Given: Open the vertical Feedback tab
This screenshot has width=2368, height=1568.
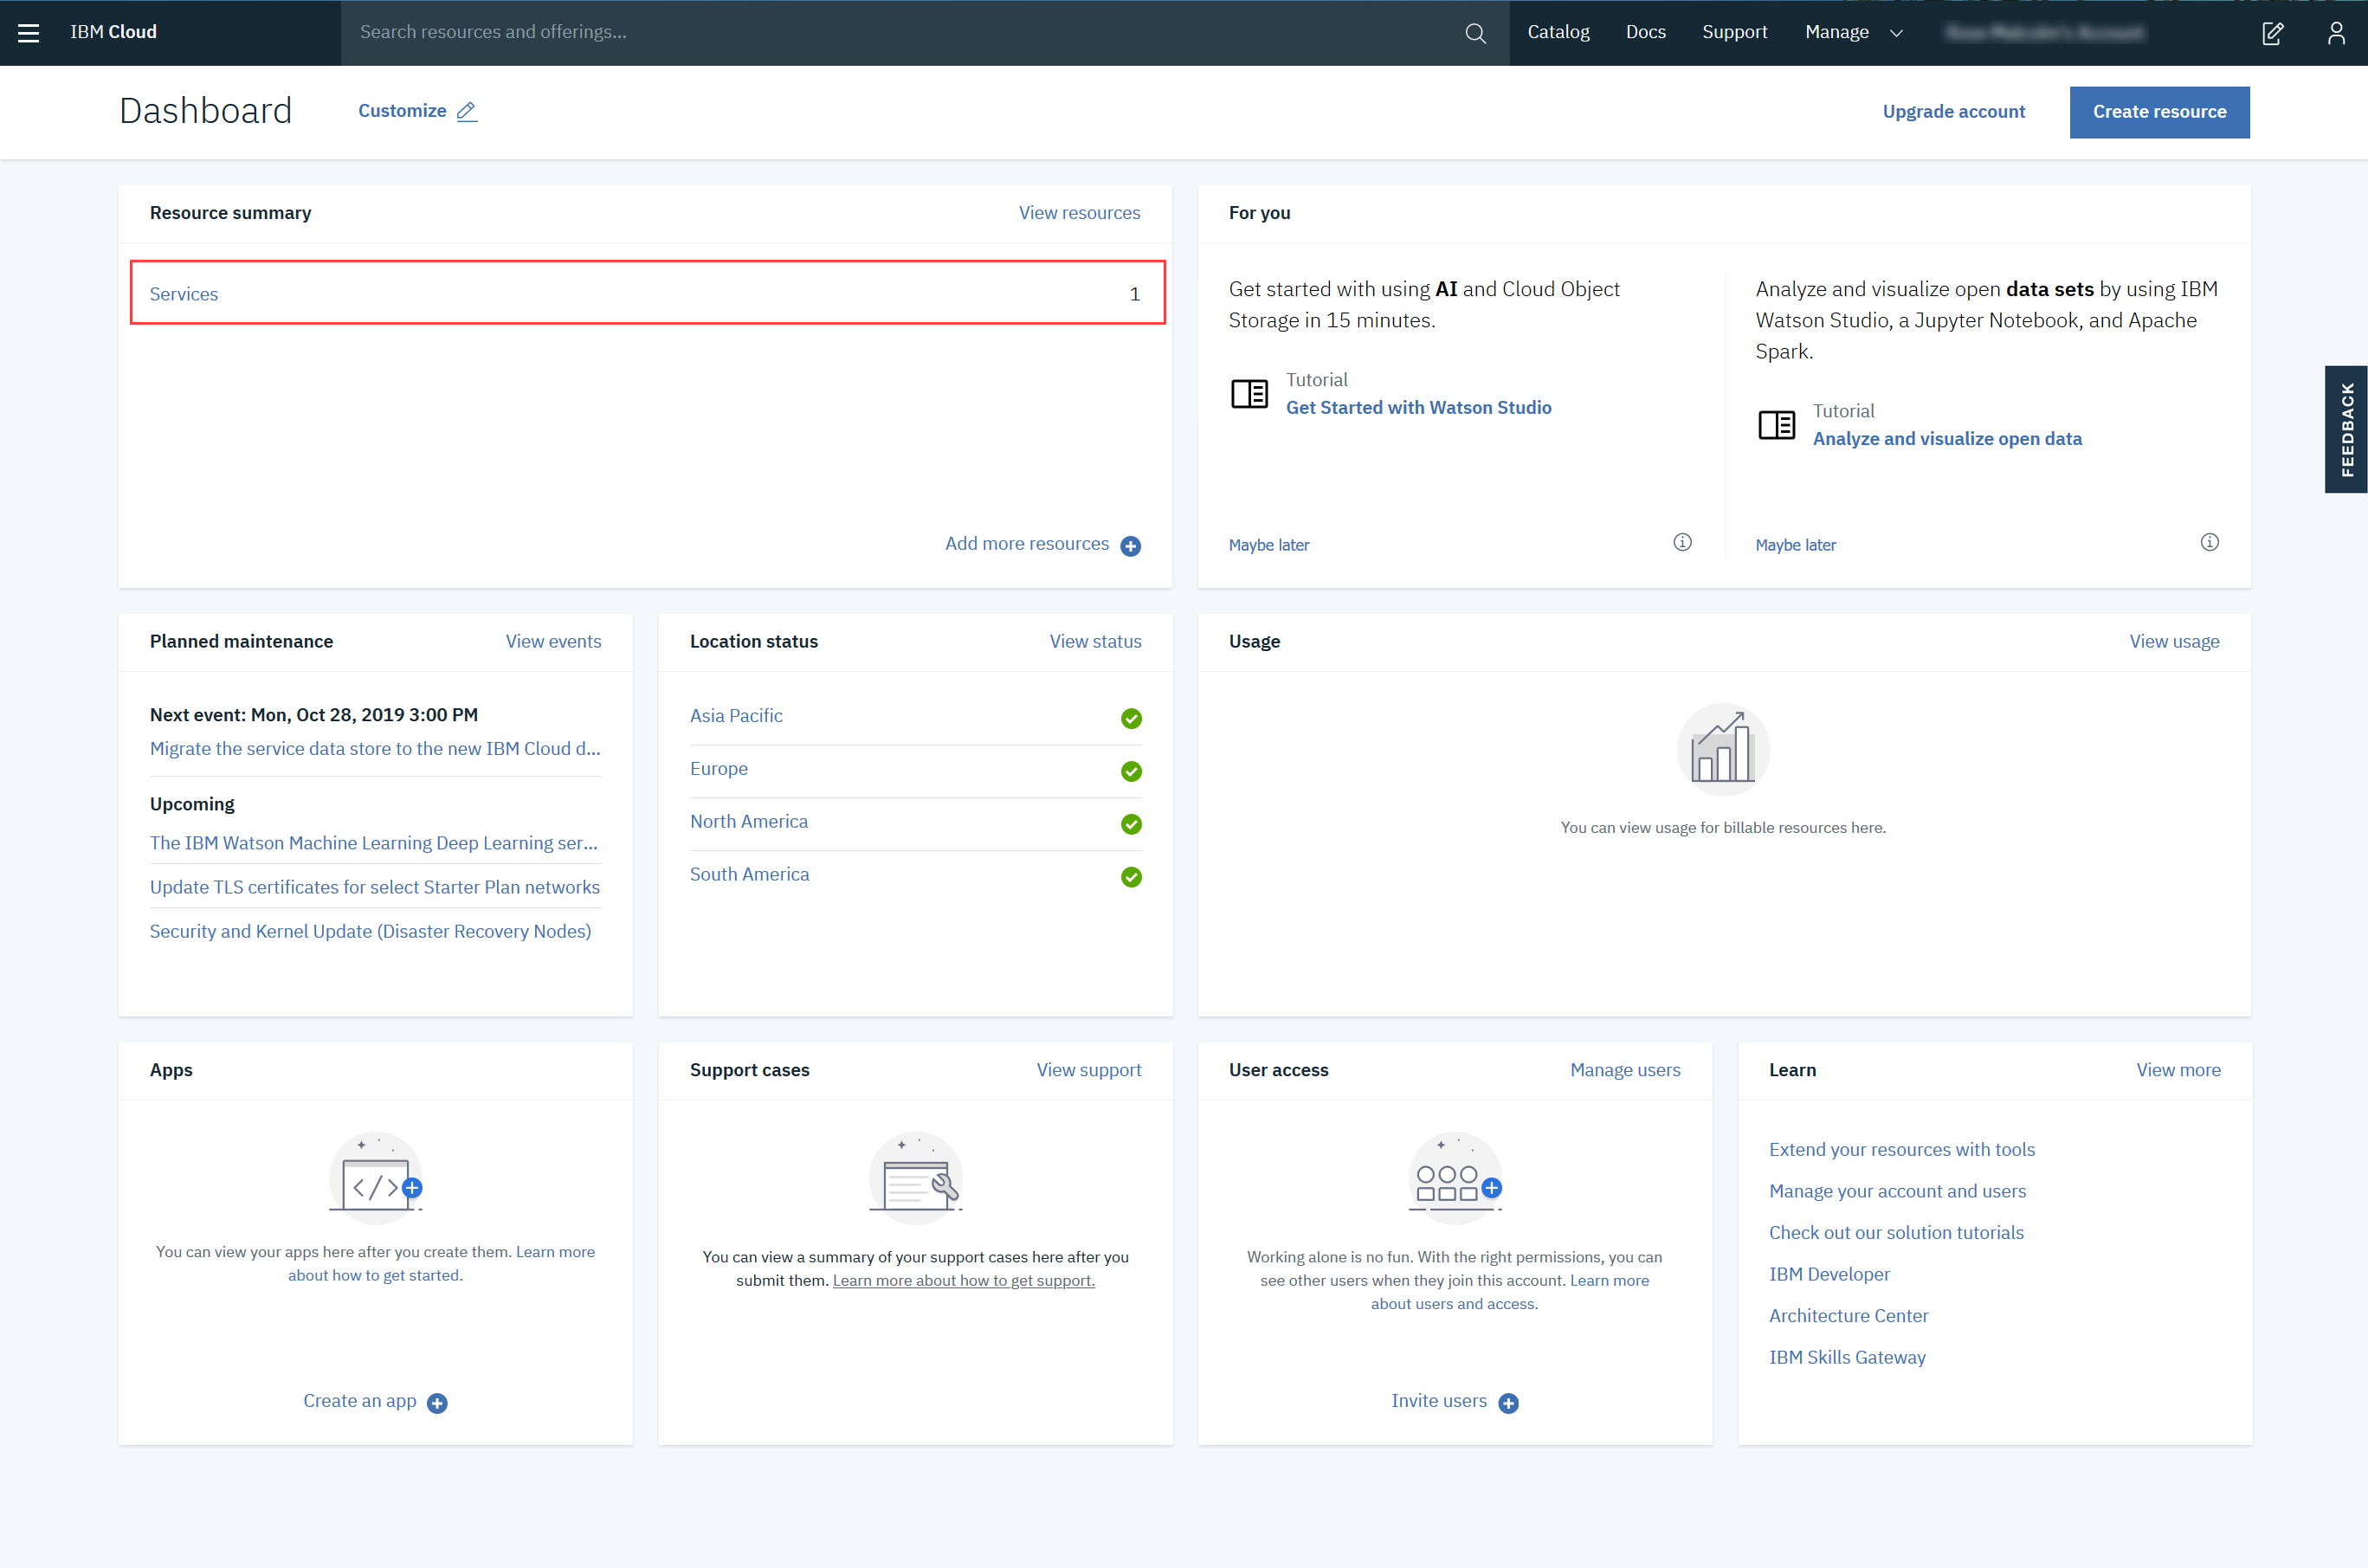Looking at the screenshot, I should (2346, 429).
